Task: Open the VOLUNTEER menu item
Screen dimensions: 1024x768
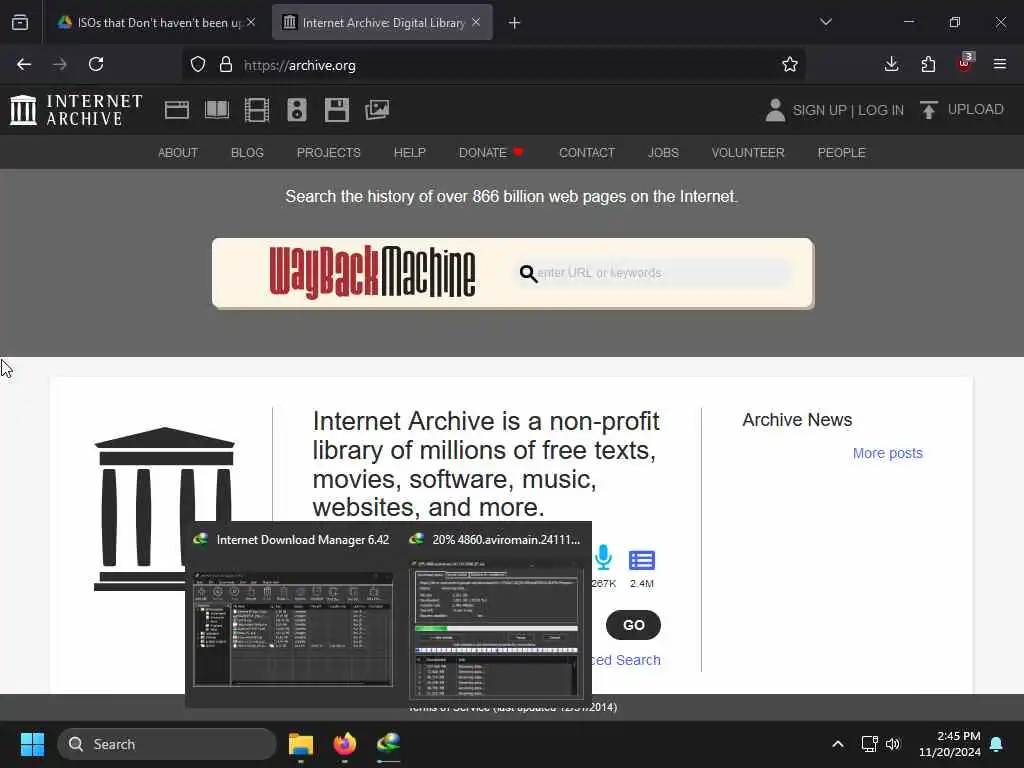Action: [x=748, y=153]
